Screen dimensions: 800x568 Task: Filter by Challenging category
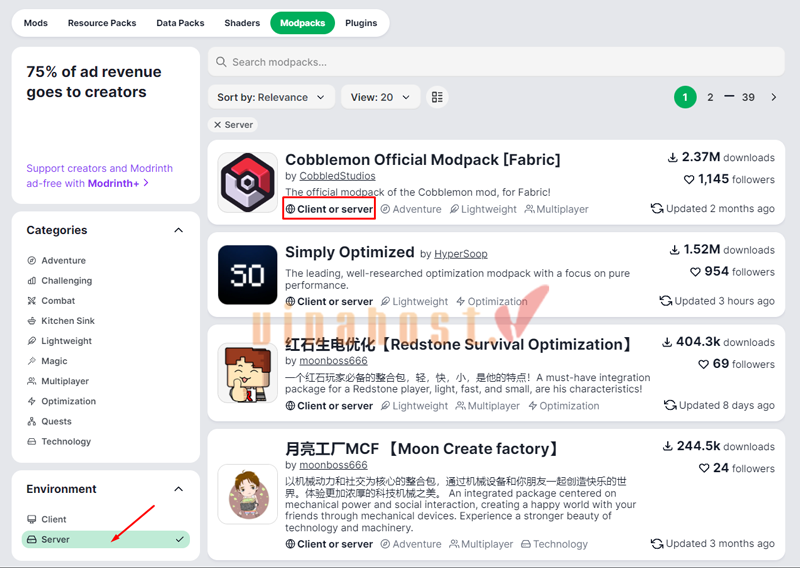click(x=59, y=281)
